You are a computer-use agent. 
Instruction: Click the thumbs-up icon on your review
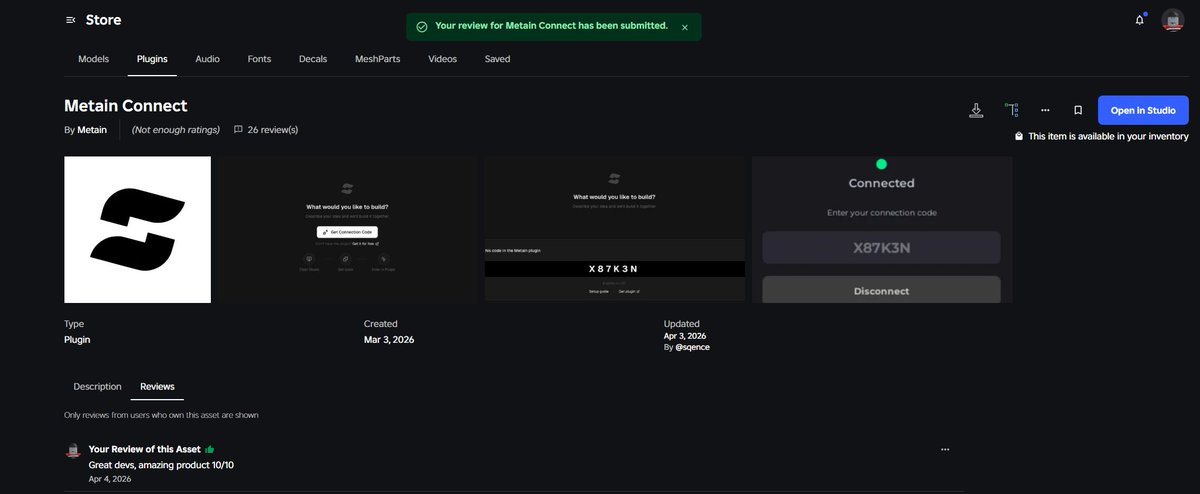click(x=210, y=450)
